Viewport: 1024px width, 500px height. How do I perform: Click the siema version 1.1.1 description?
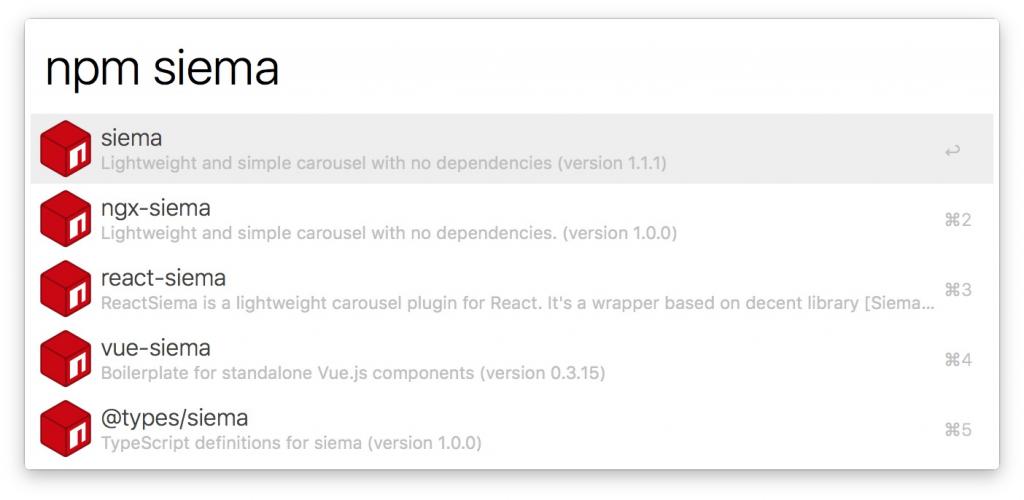[383, 162]
